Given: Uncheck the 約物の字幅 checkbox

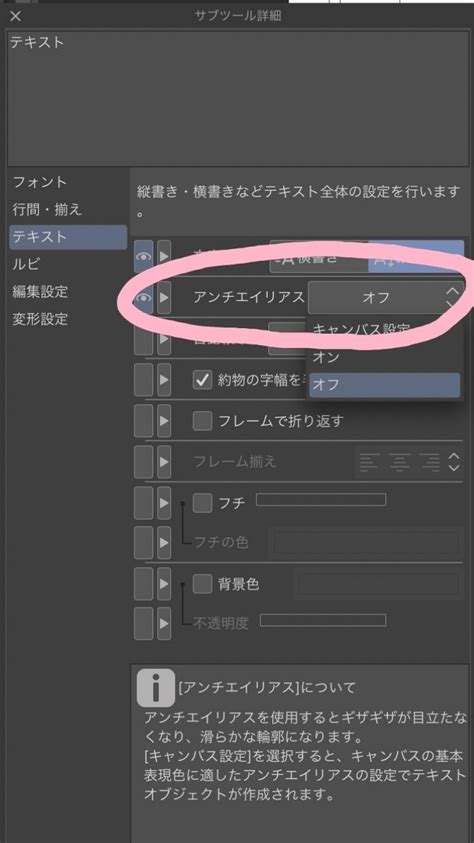Looking at the screenshot, I should (203, 381).
